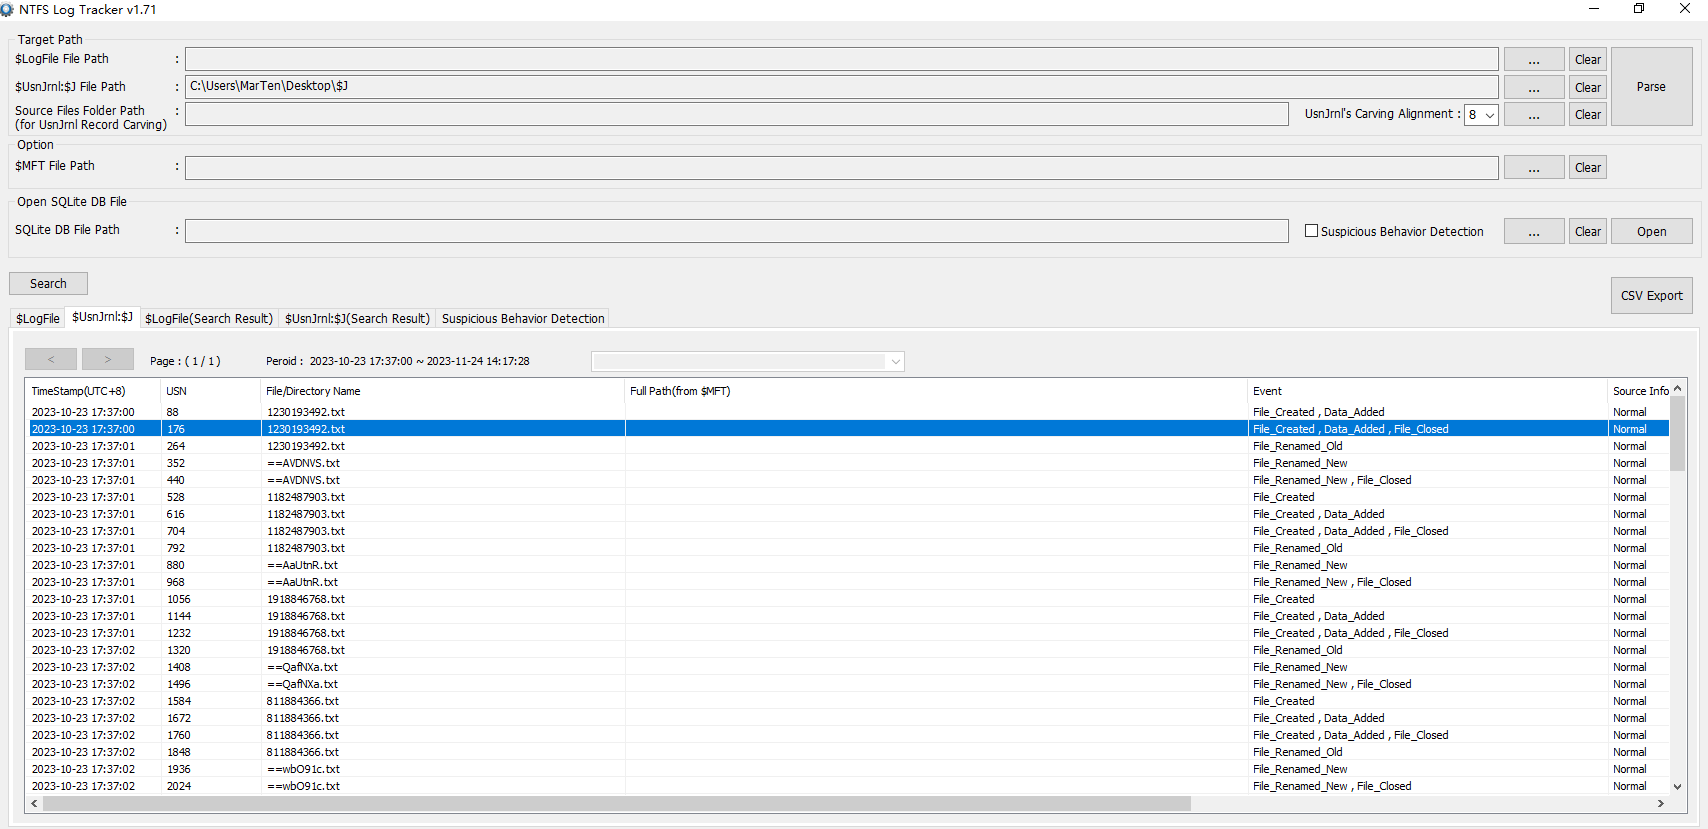The width and height of the screenshot is (1708, 829).
Task: Clear the SQLite DB File Path field
Action: pos(1588,232)
